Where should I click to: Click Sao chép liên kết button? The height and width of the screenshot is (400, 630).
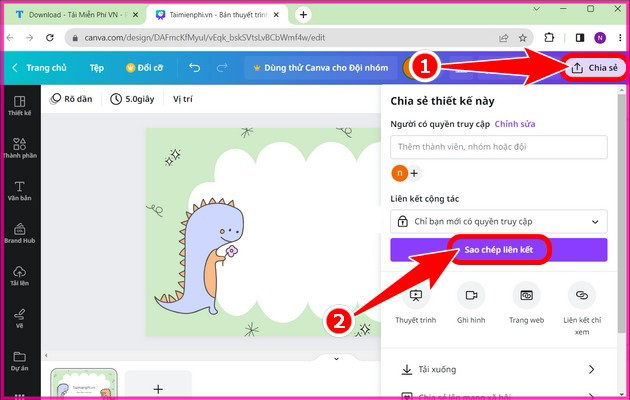pyautogui.click(x=499, y=250)
